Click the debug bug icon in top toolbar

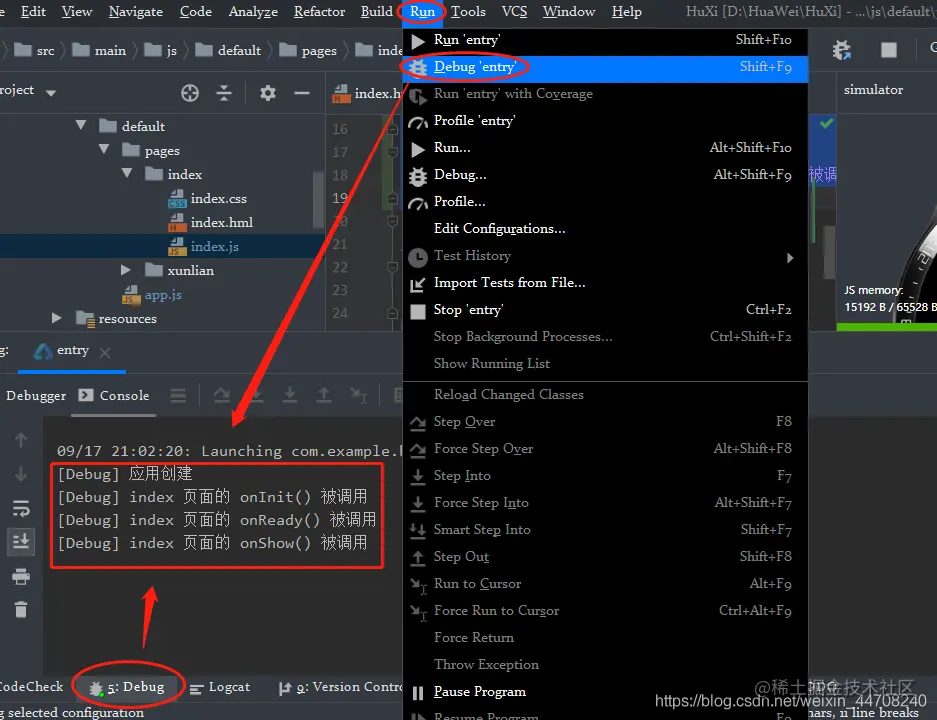pyautogui.click(x=841, y=50)
